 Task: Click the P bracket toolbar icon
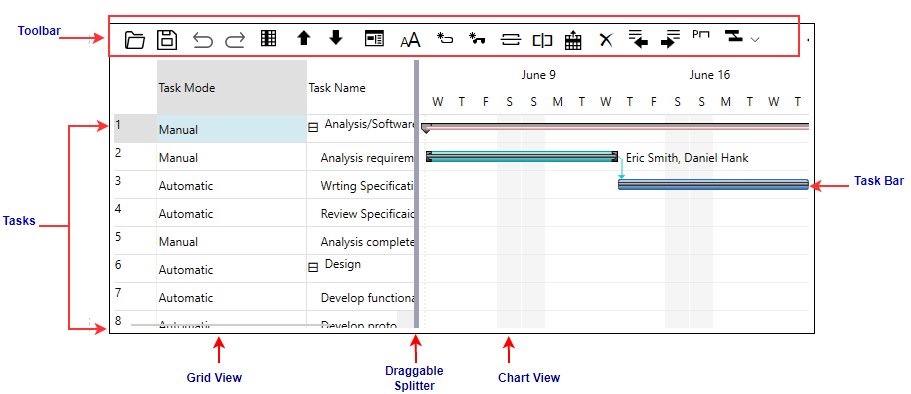pyautogui.click(x=701, y=35)
